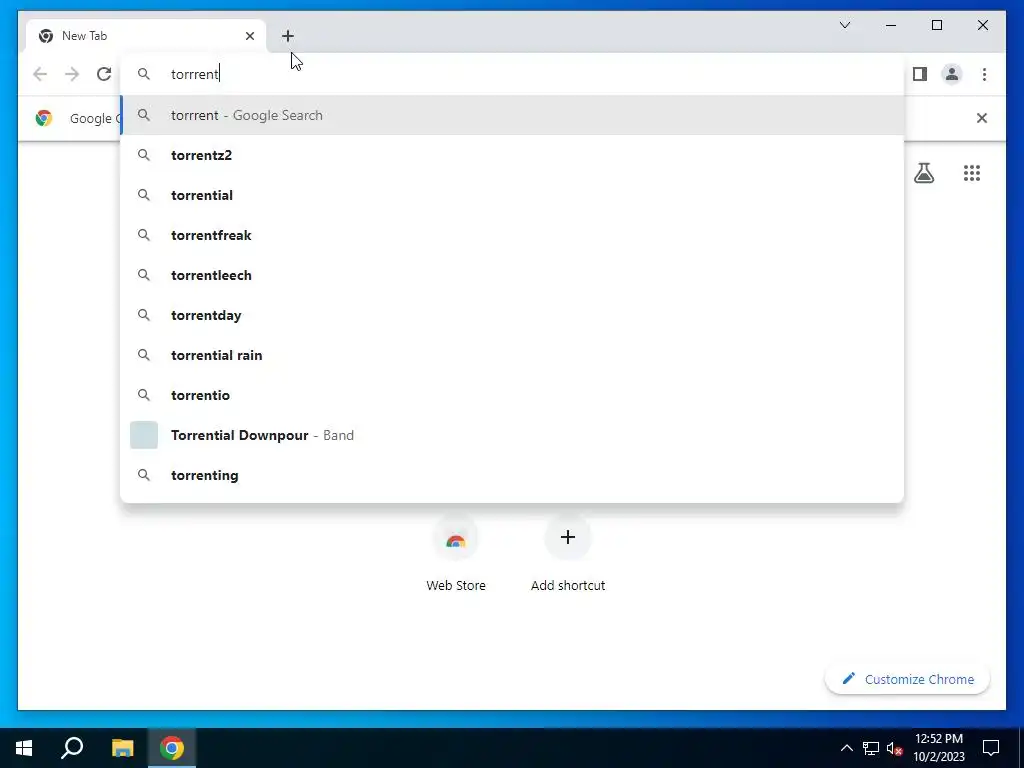Click the search icon beside torrenting
The width and height of the screenshot is (1024, 768).
144,475
